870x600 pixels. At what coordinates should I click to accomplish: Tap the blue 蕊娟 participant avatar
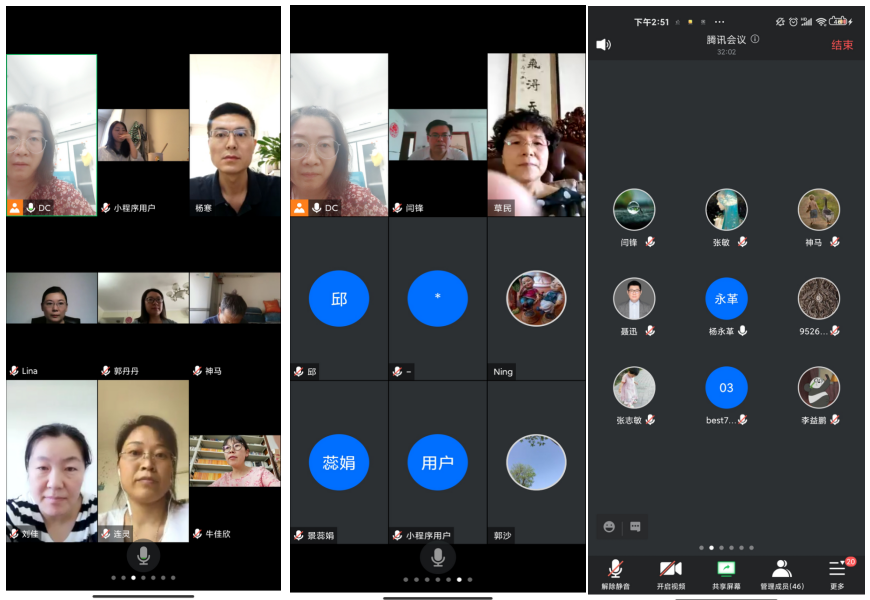[x=339, y=462]
